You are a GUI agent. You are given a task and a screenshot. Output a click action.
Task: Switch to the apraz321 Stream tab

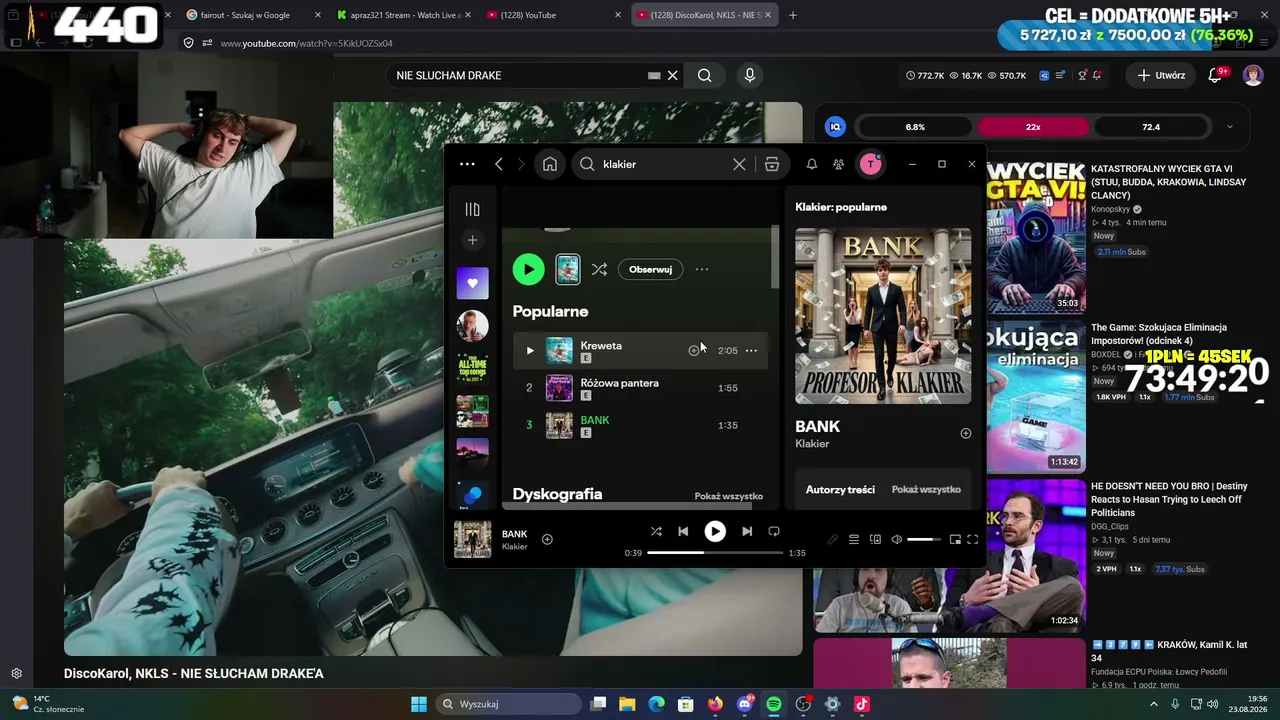coord(404,15)
